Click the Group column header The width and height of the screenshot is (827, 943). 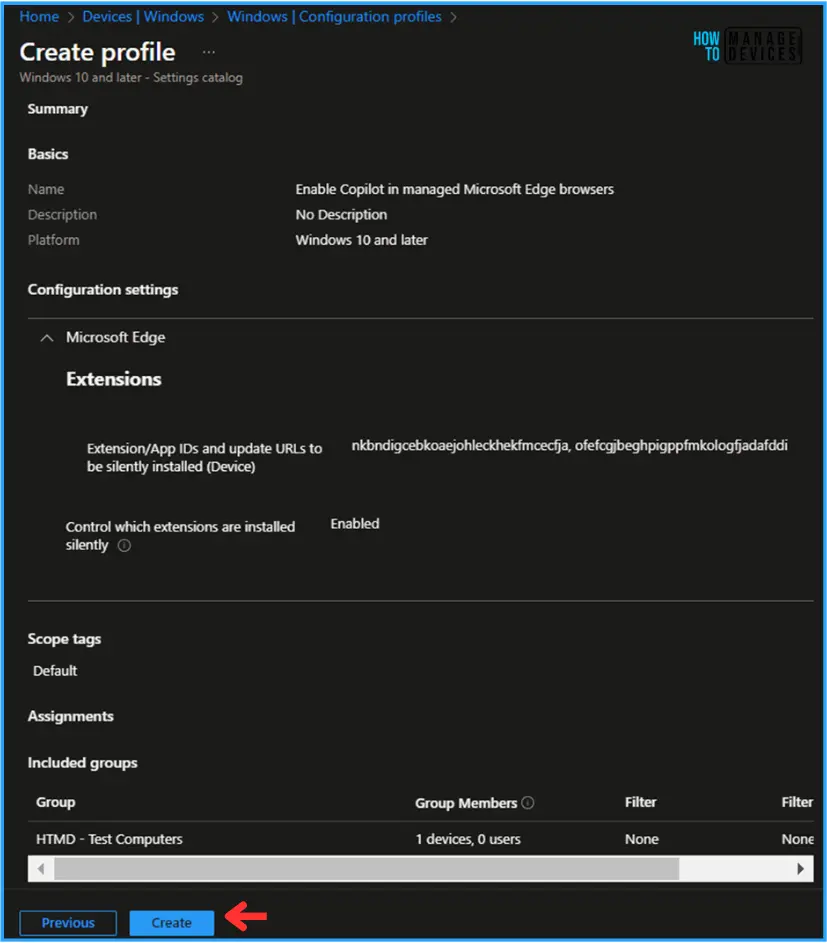tap(55, 802)
